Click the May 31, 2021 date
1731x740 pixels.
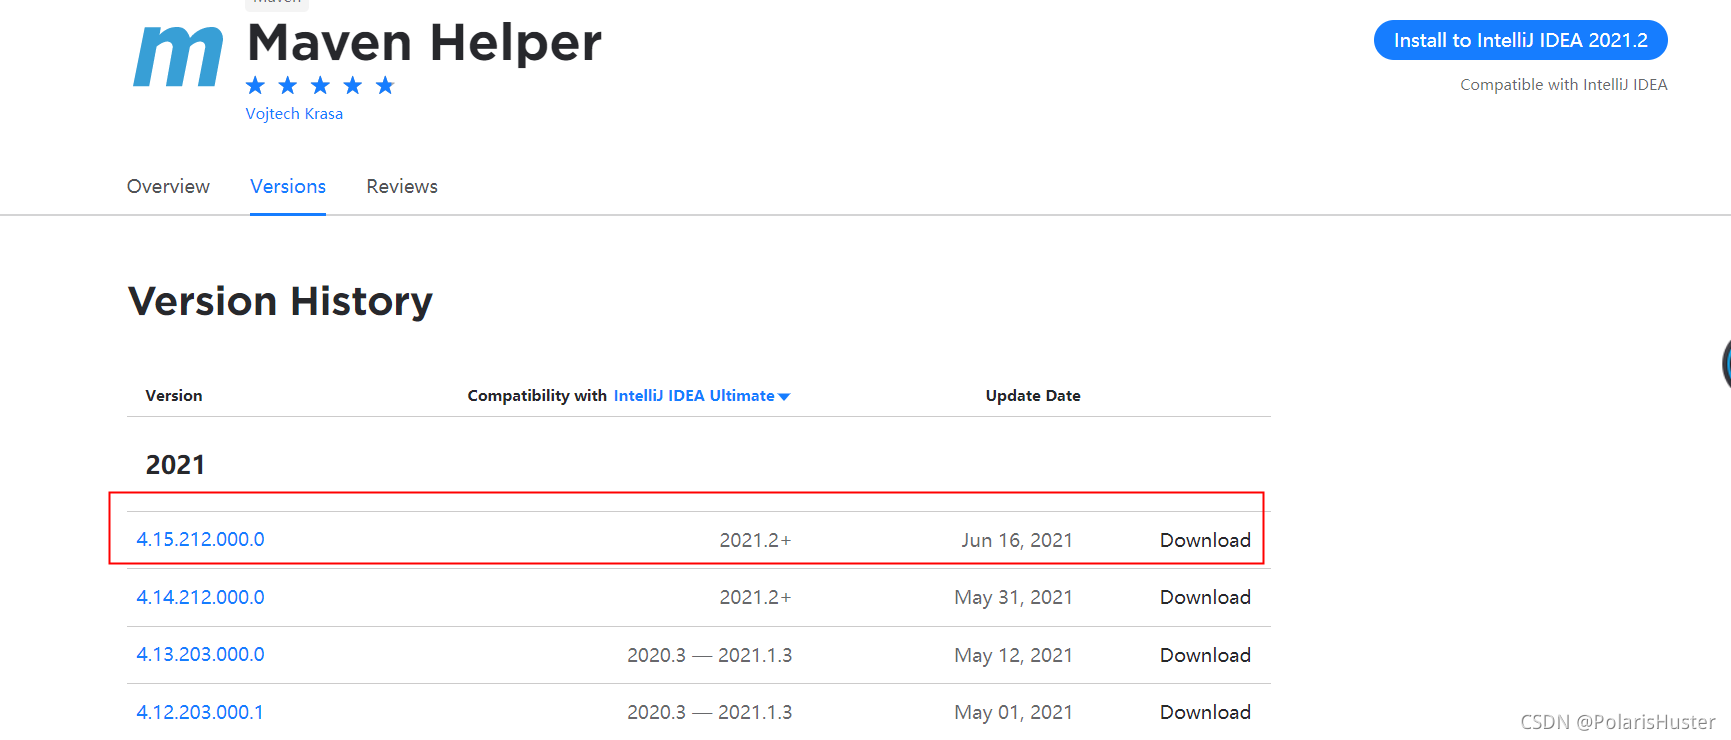coord(1013,597)
